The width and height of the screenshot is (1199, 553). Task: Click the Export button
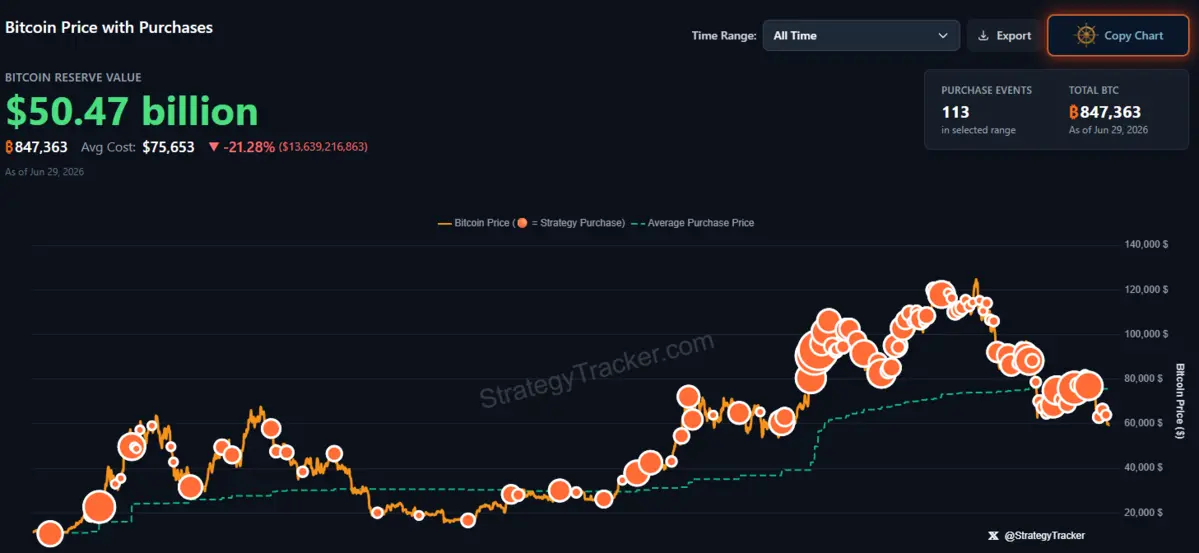(x=1005, y=35)
